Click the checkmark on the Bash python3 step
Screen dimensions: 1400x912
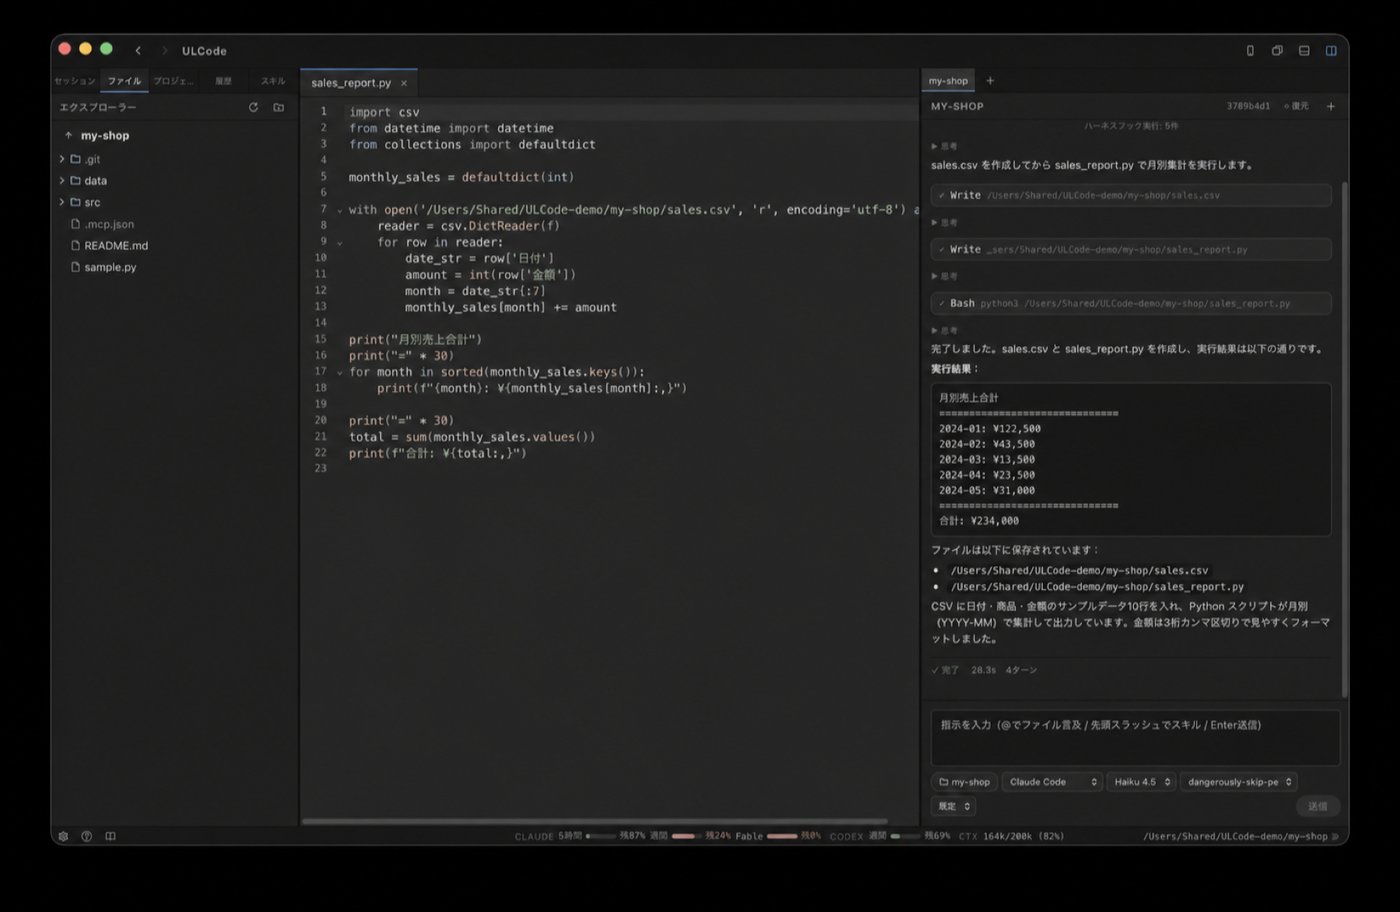(941, 303)
